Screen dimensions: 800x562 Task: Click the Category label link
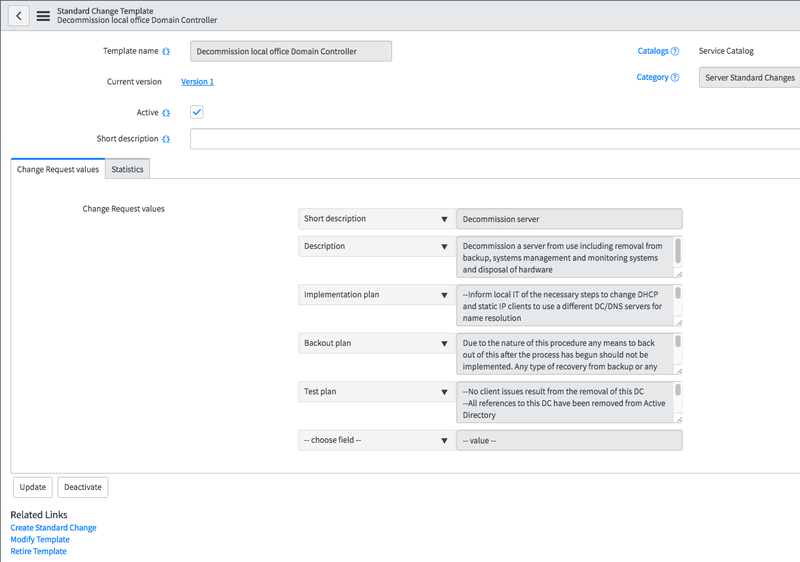[x=652, y=77]
